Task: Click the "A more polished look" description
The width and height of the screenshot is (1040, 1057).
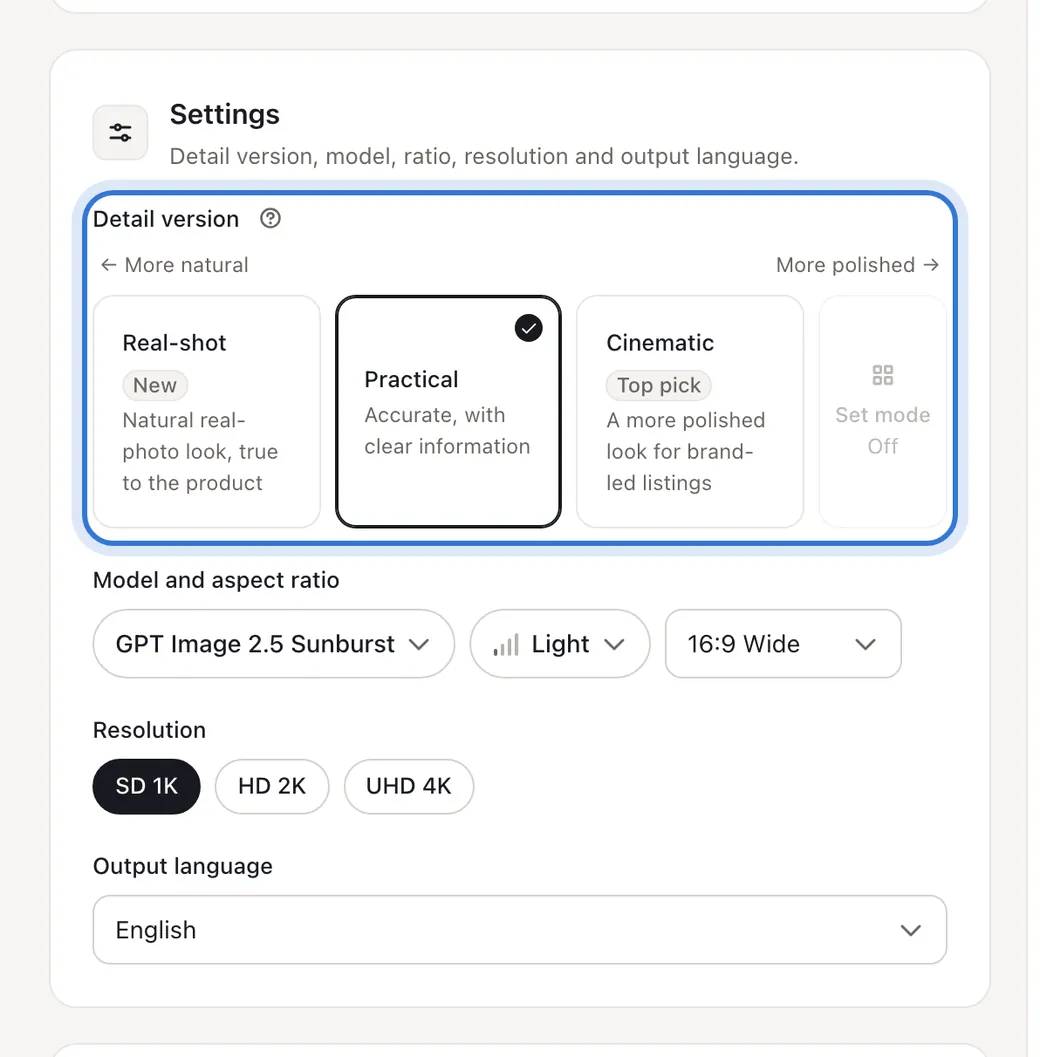Action: pyautogui.click(x=685, y=452)
